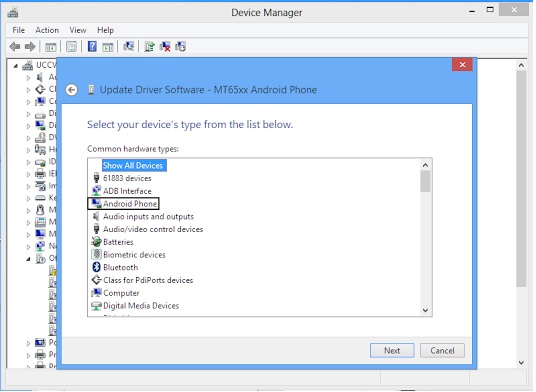Expand the DVD drives node in tree

pyautogui.click(x=28, y=138)
